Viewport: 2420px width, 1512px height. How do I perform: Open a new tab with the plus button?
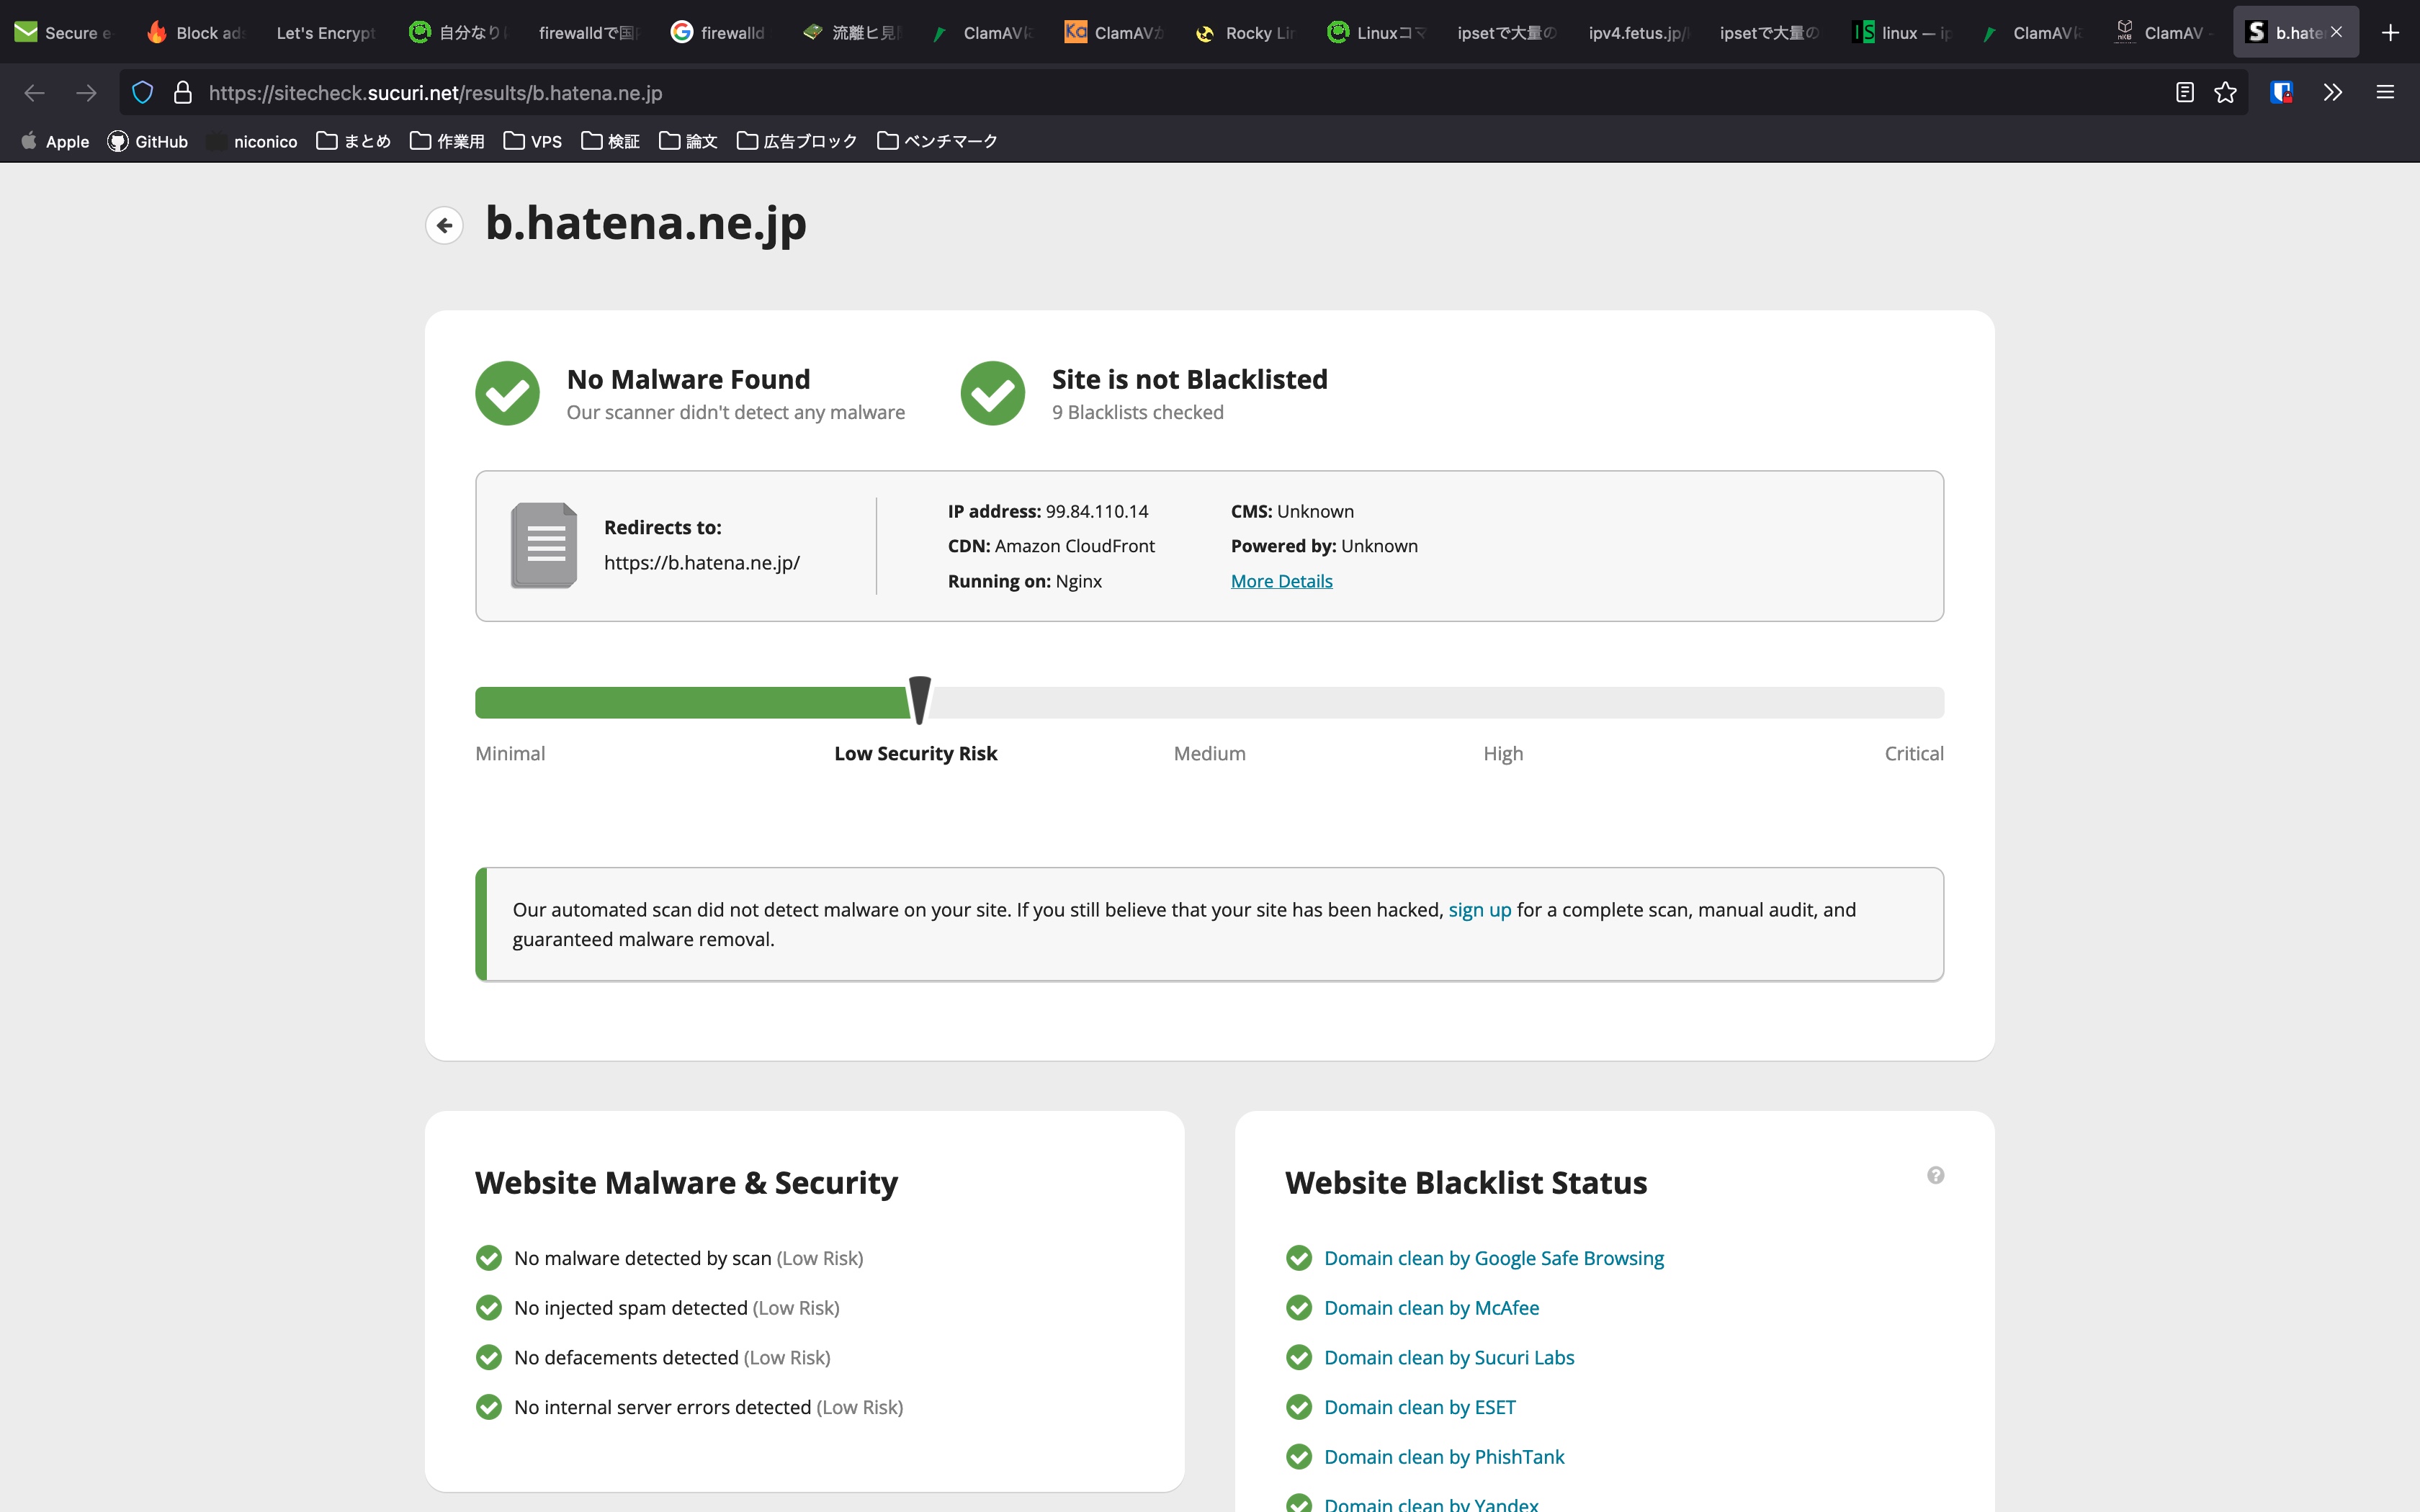click(x=2392, y=32)
